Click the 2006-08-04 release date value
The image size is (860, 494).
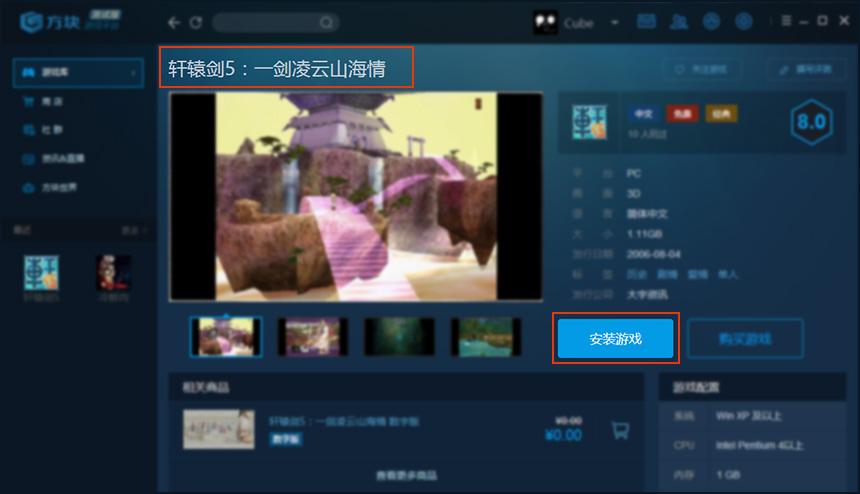[654, 254]
